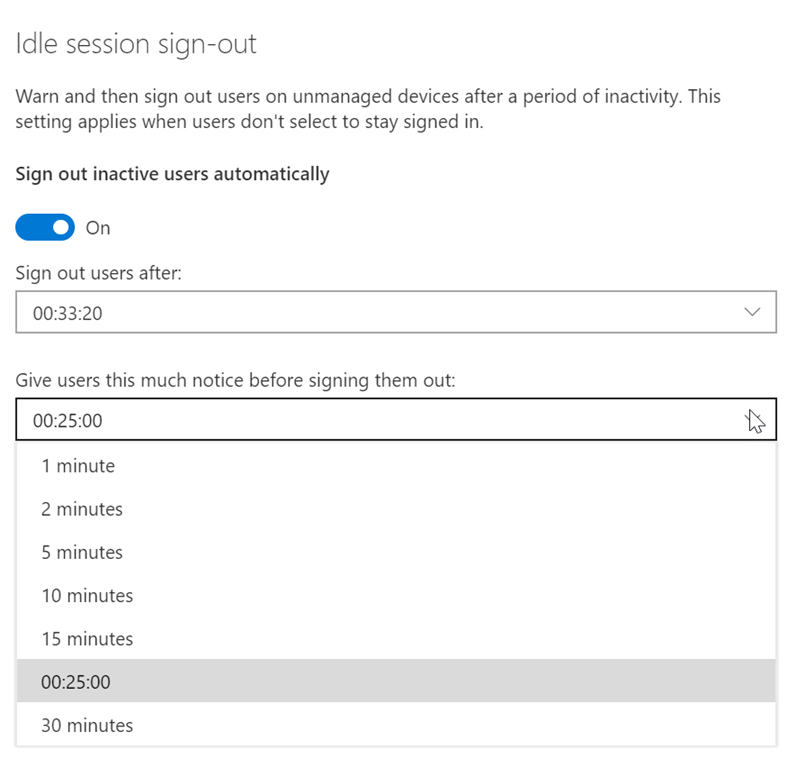Viewport: 788px width, 768px height.
Task: Click the white knob of the toggle switch
Action: (62, 228)
